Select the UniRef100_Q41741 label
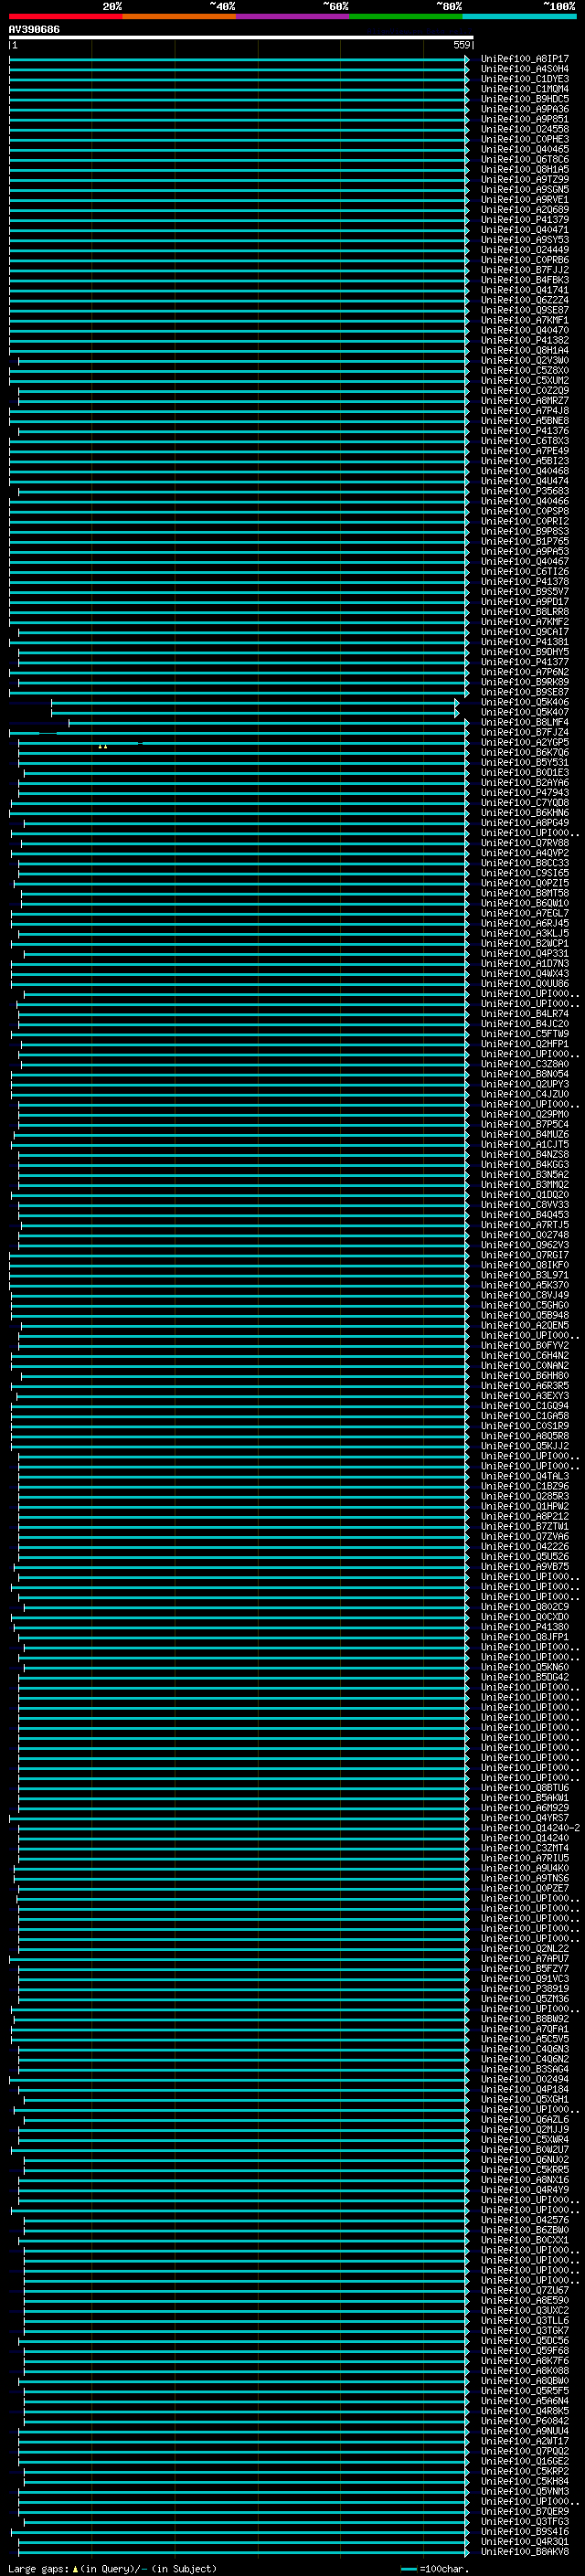This screenshot has width=585, height=2576. 524,290
